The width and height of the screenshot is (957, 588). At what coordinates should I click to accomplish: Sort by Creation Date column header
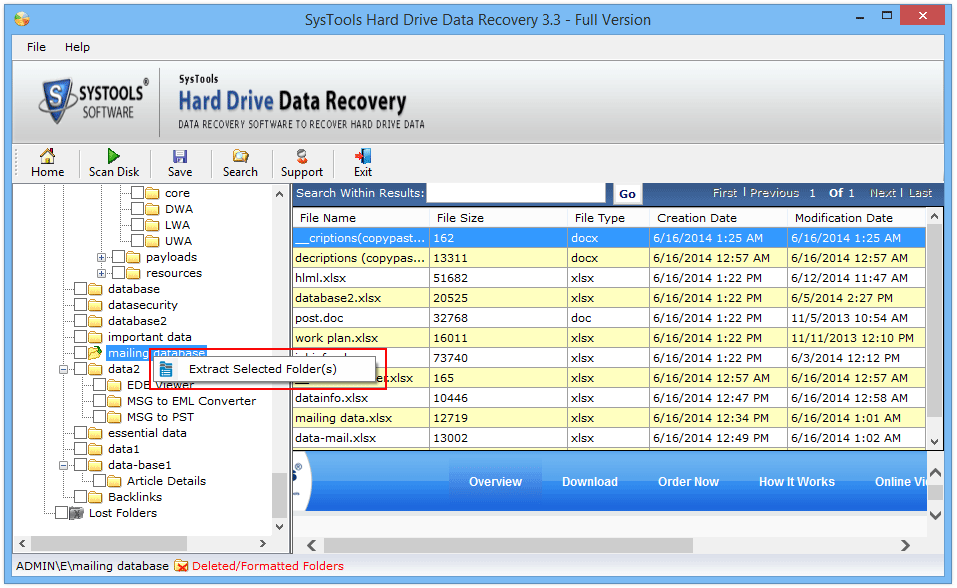coord(718,218)
